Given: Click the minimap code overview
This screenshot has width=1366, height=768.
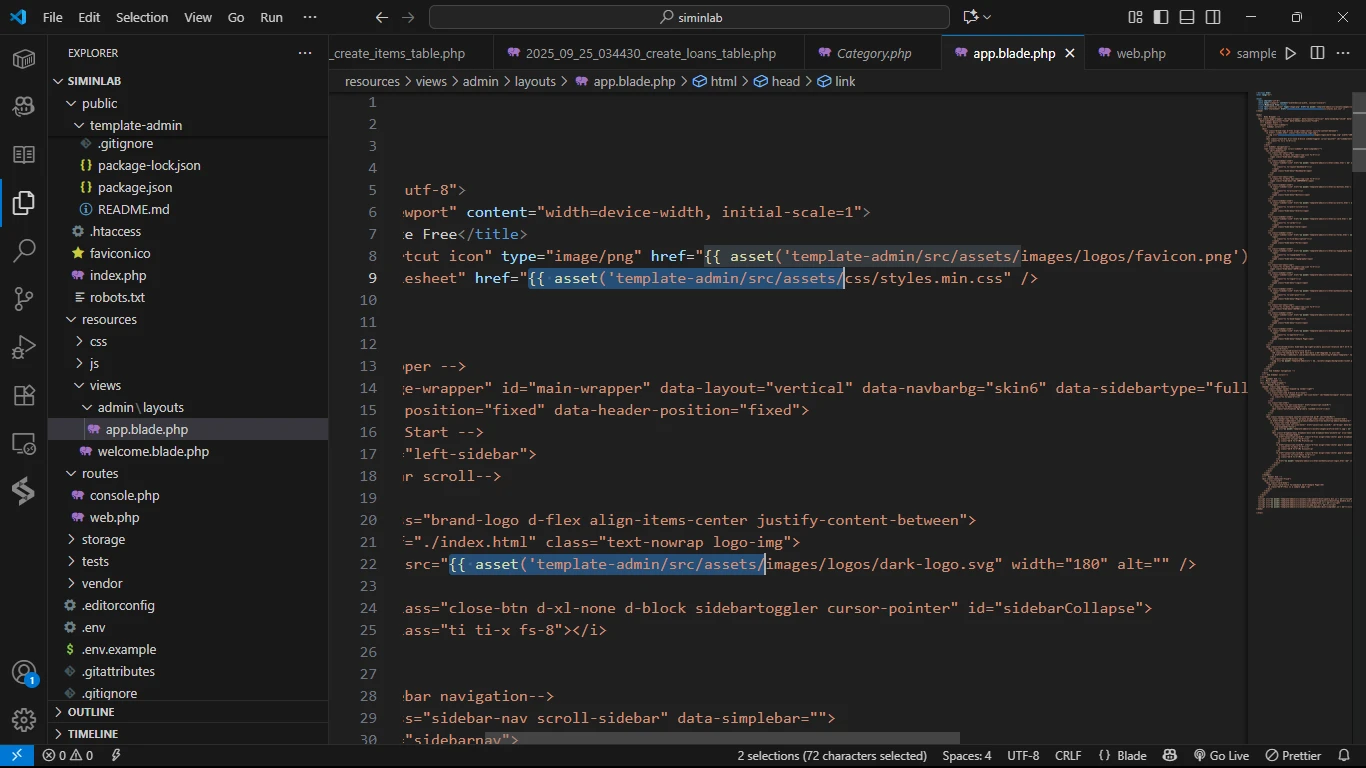Looking at the screenshot, I should (x=1300, y=300).
